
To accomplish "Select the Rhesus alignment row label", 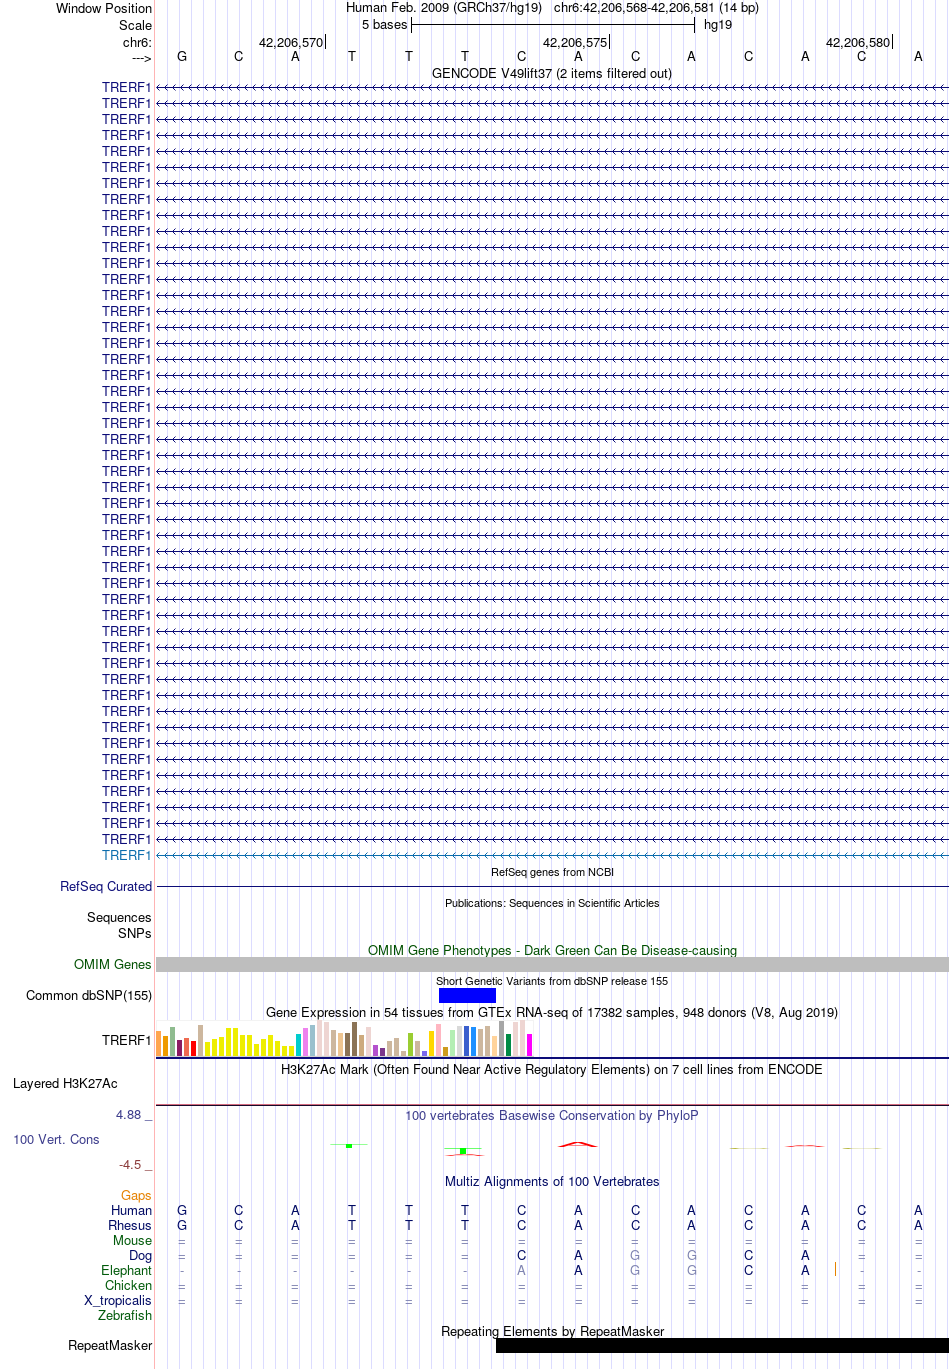I will pos(130,1225).
